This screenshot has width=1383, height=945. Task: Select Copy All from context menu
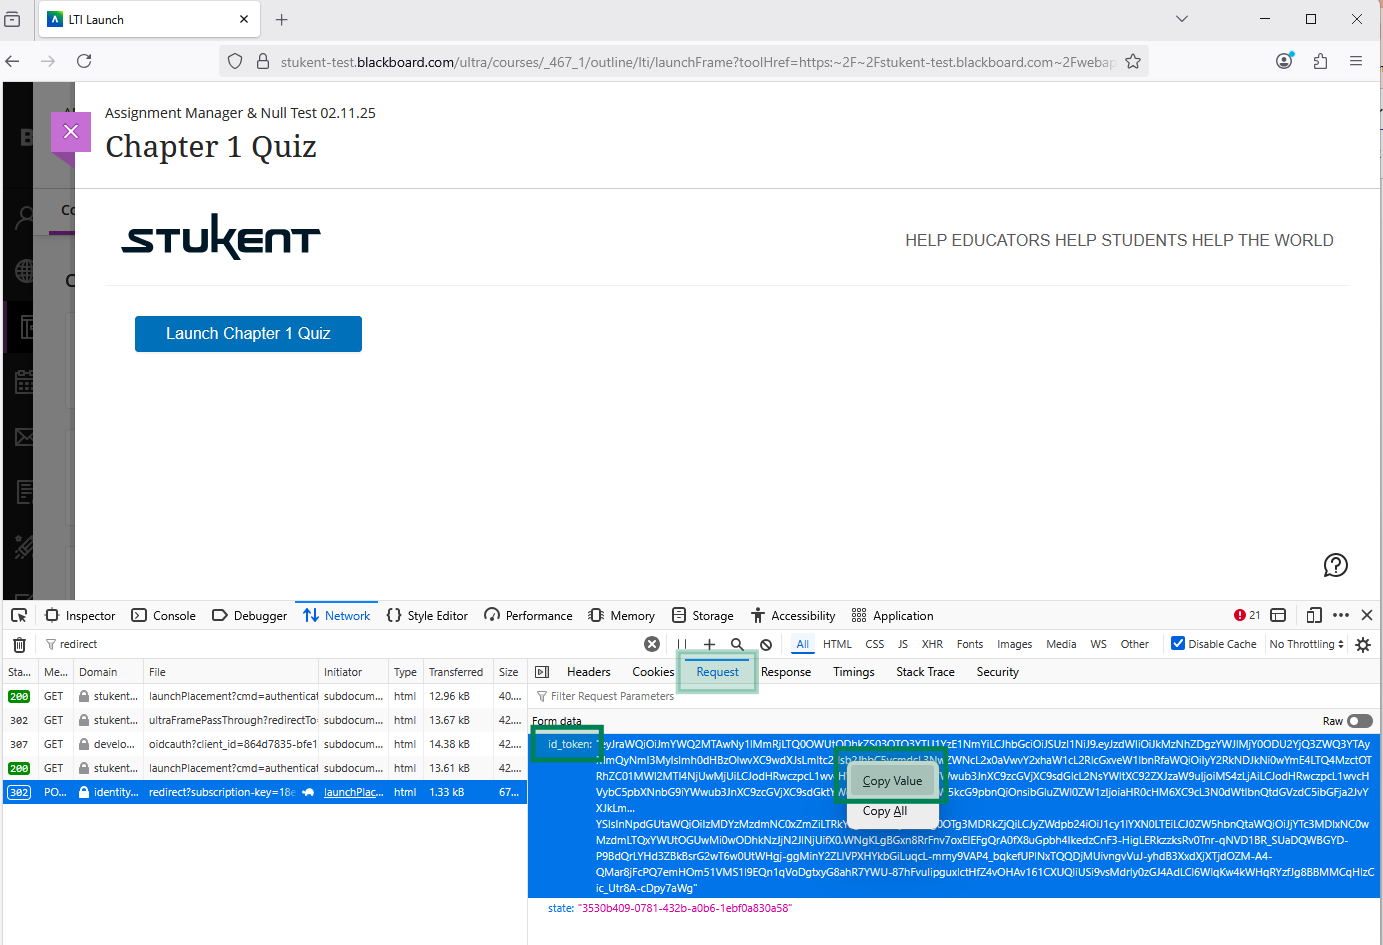click(x=885, y=811)
